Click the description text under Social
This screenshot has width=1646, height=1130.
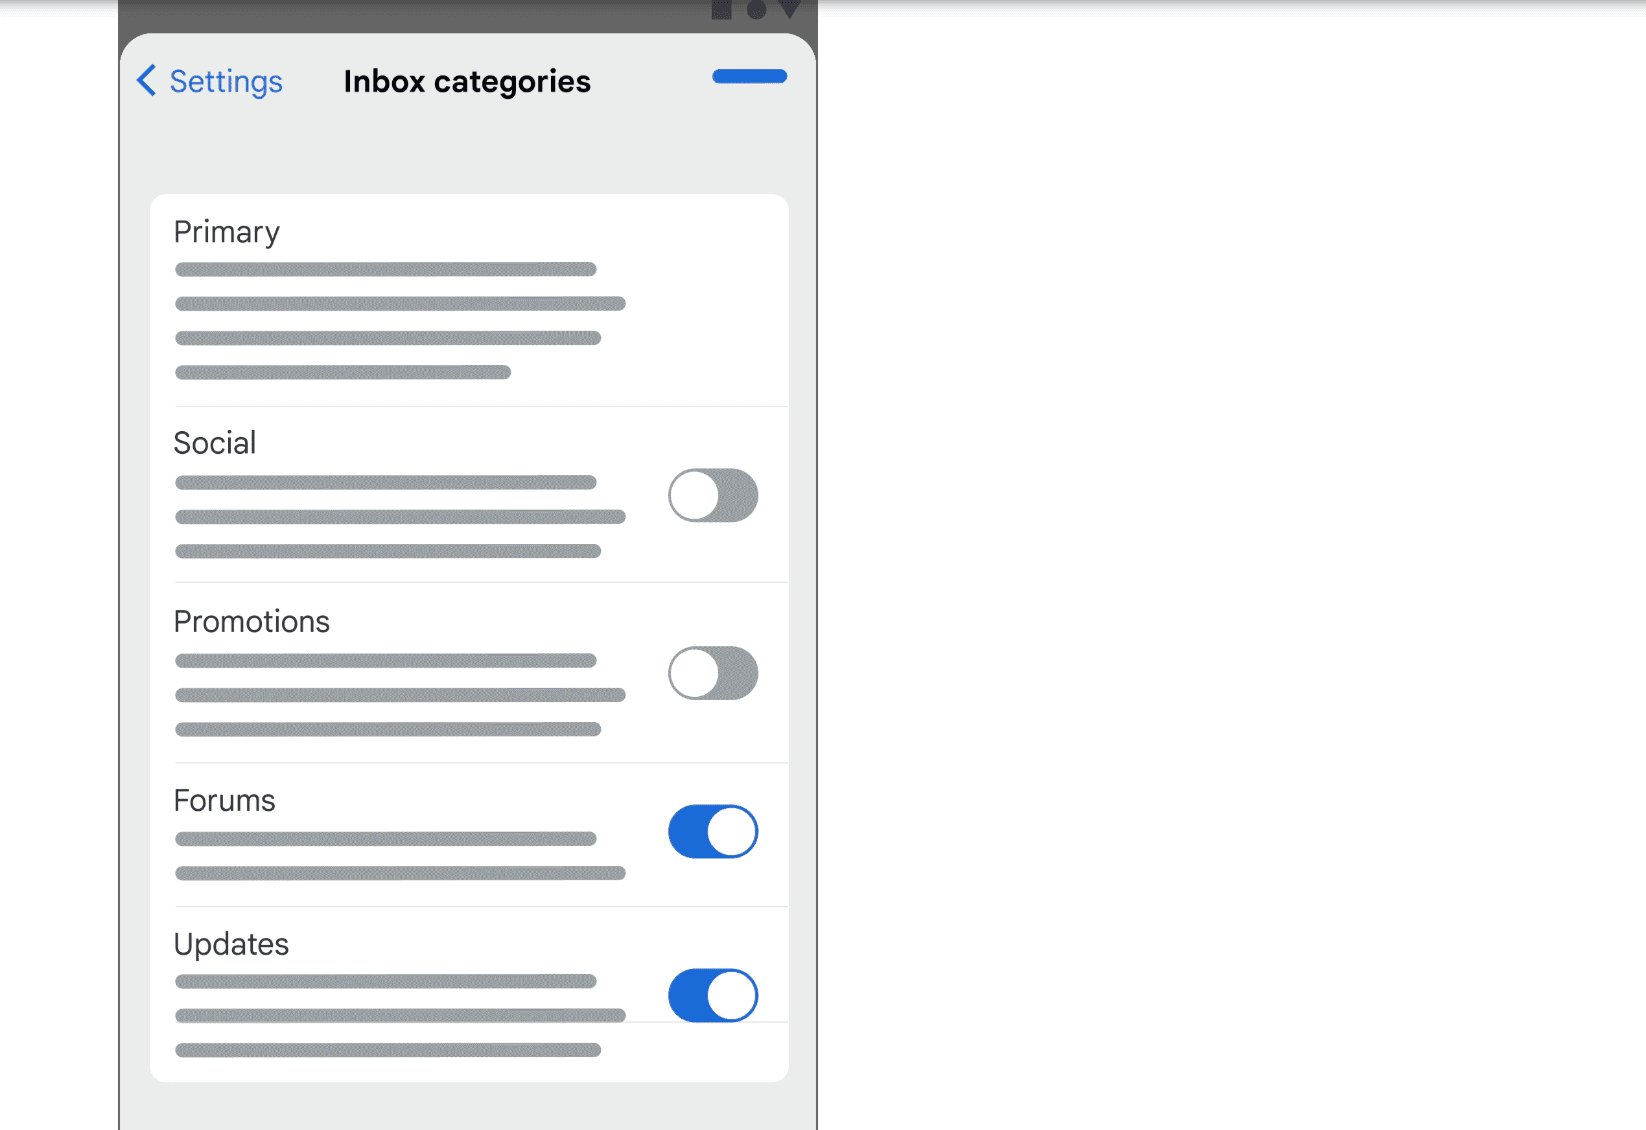click(400, 516)
